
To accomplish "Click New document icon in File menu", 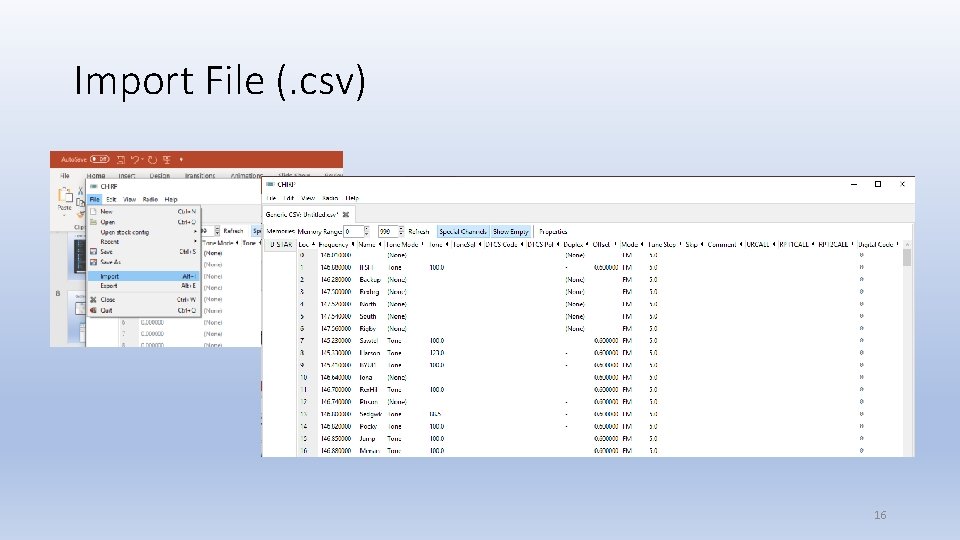I will (93, 211).
